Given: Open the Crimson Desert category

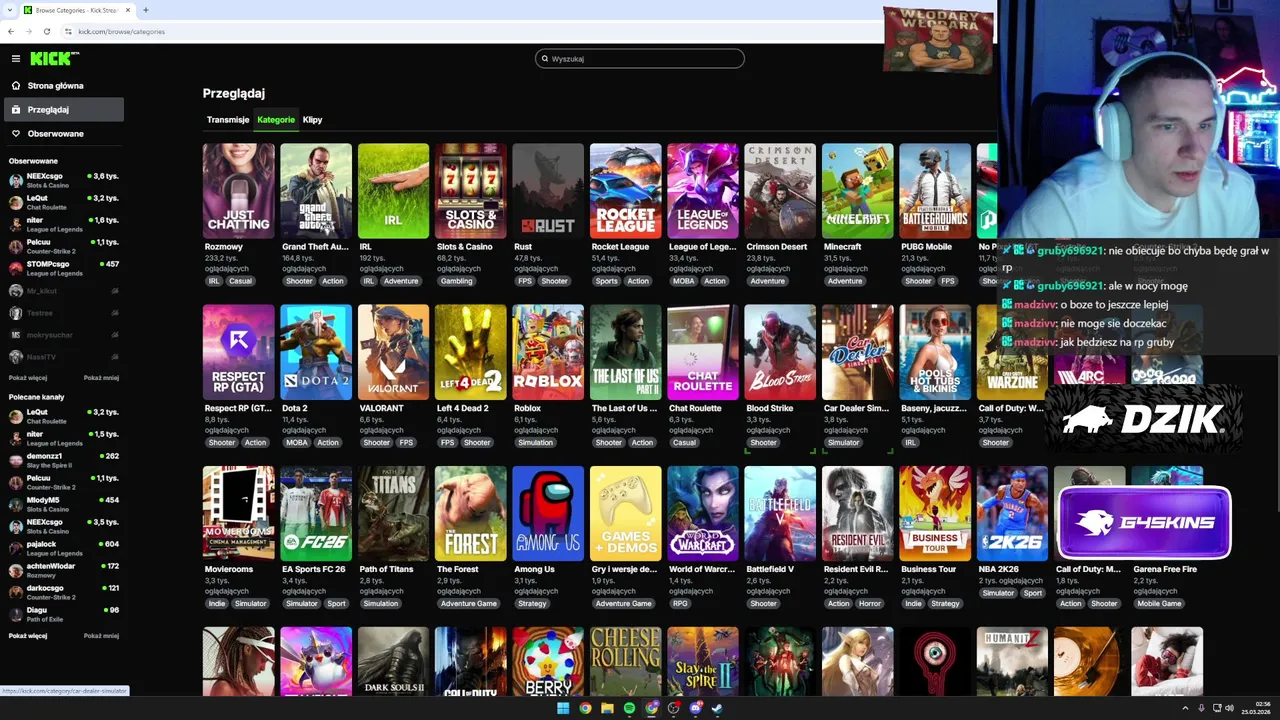Looking at the screenshot, I should click(x=780, y=191).
